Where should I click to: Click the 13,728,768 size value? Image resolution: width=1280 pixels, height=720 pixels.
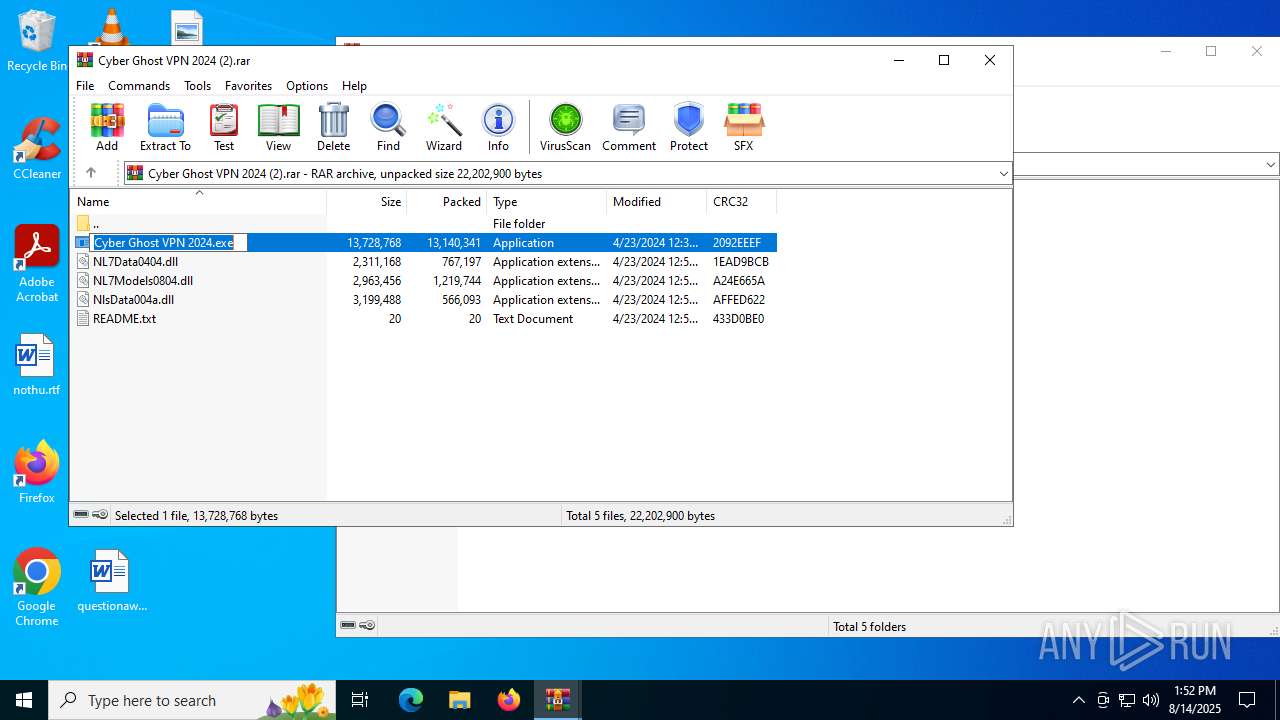pyautogui.click(x=374, y=243)
